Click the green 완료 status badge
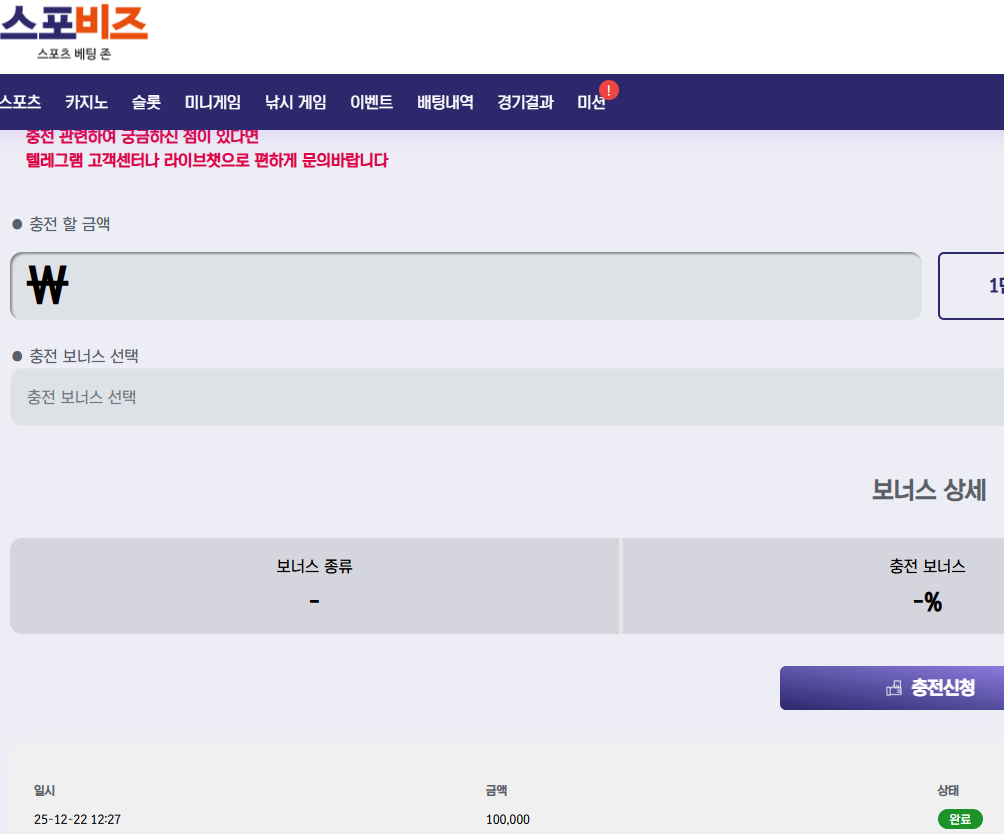 (959, 819)
